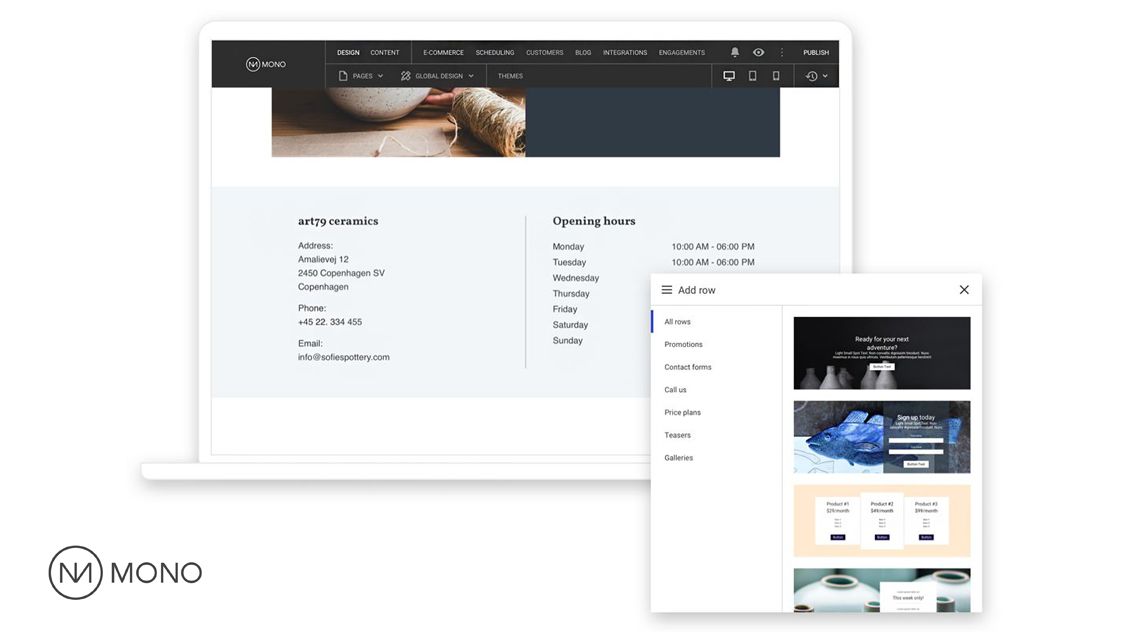Open the Blog menu
Image resolution: width=1128 pixels, height=637 pixels.
(x=583, y=53)
